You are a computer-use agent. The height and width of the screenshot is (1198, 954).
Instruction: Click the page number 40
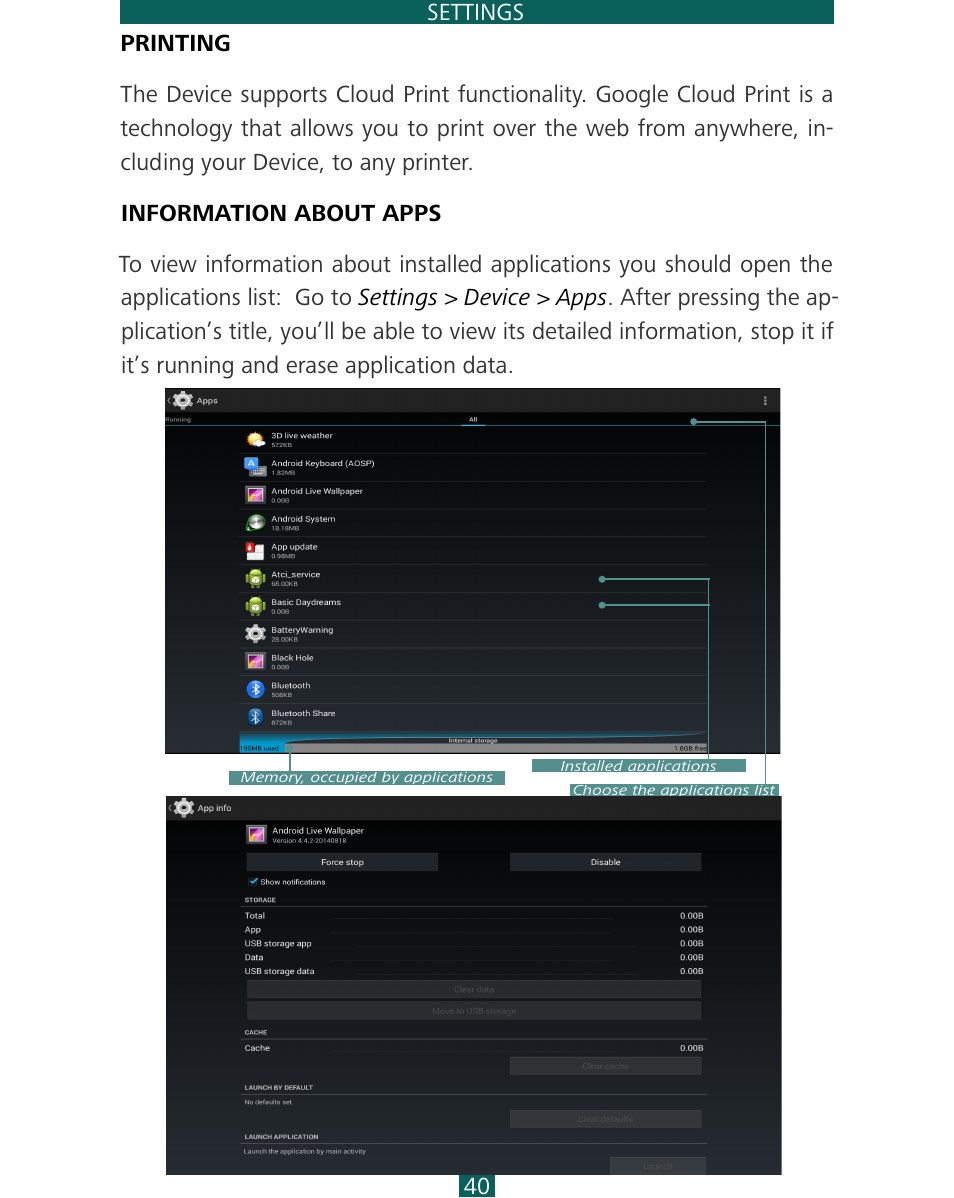(x=477, y=1186)
